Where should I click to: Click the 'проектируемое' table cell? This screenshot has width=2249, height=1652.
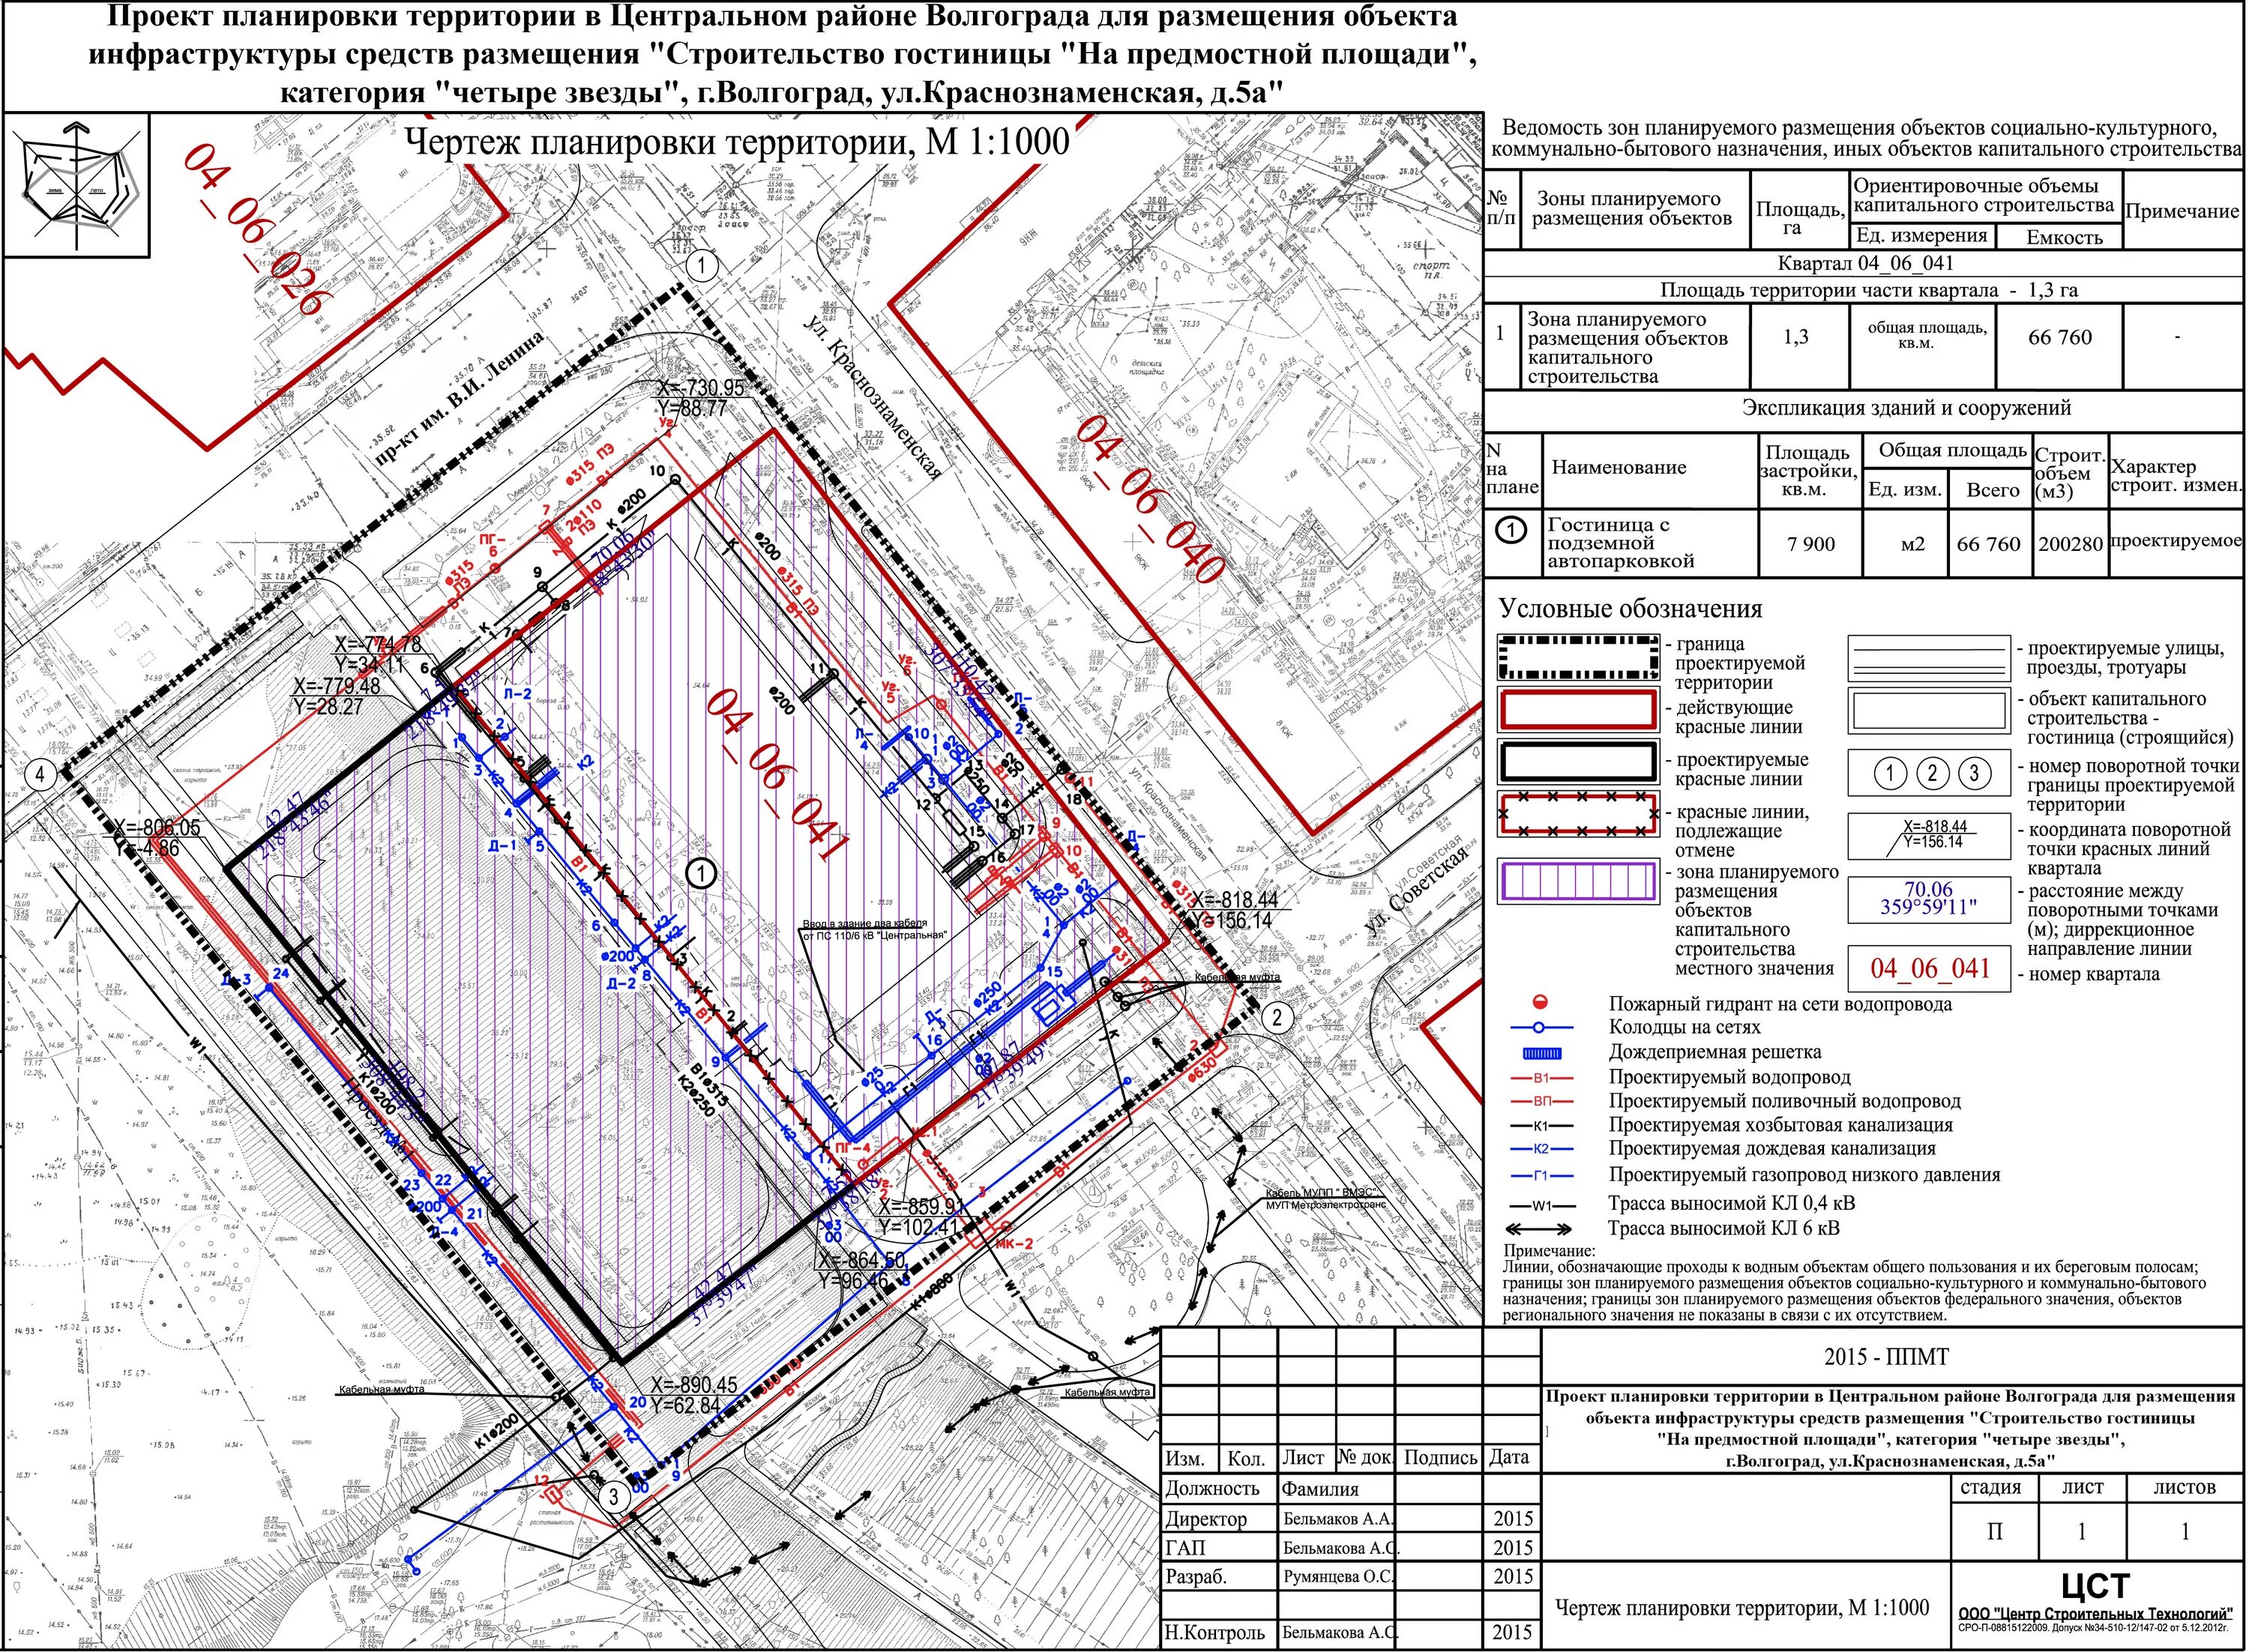point(2176,541)
